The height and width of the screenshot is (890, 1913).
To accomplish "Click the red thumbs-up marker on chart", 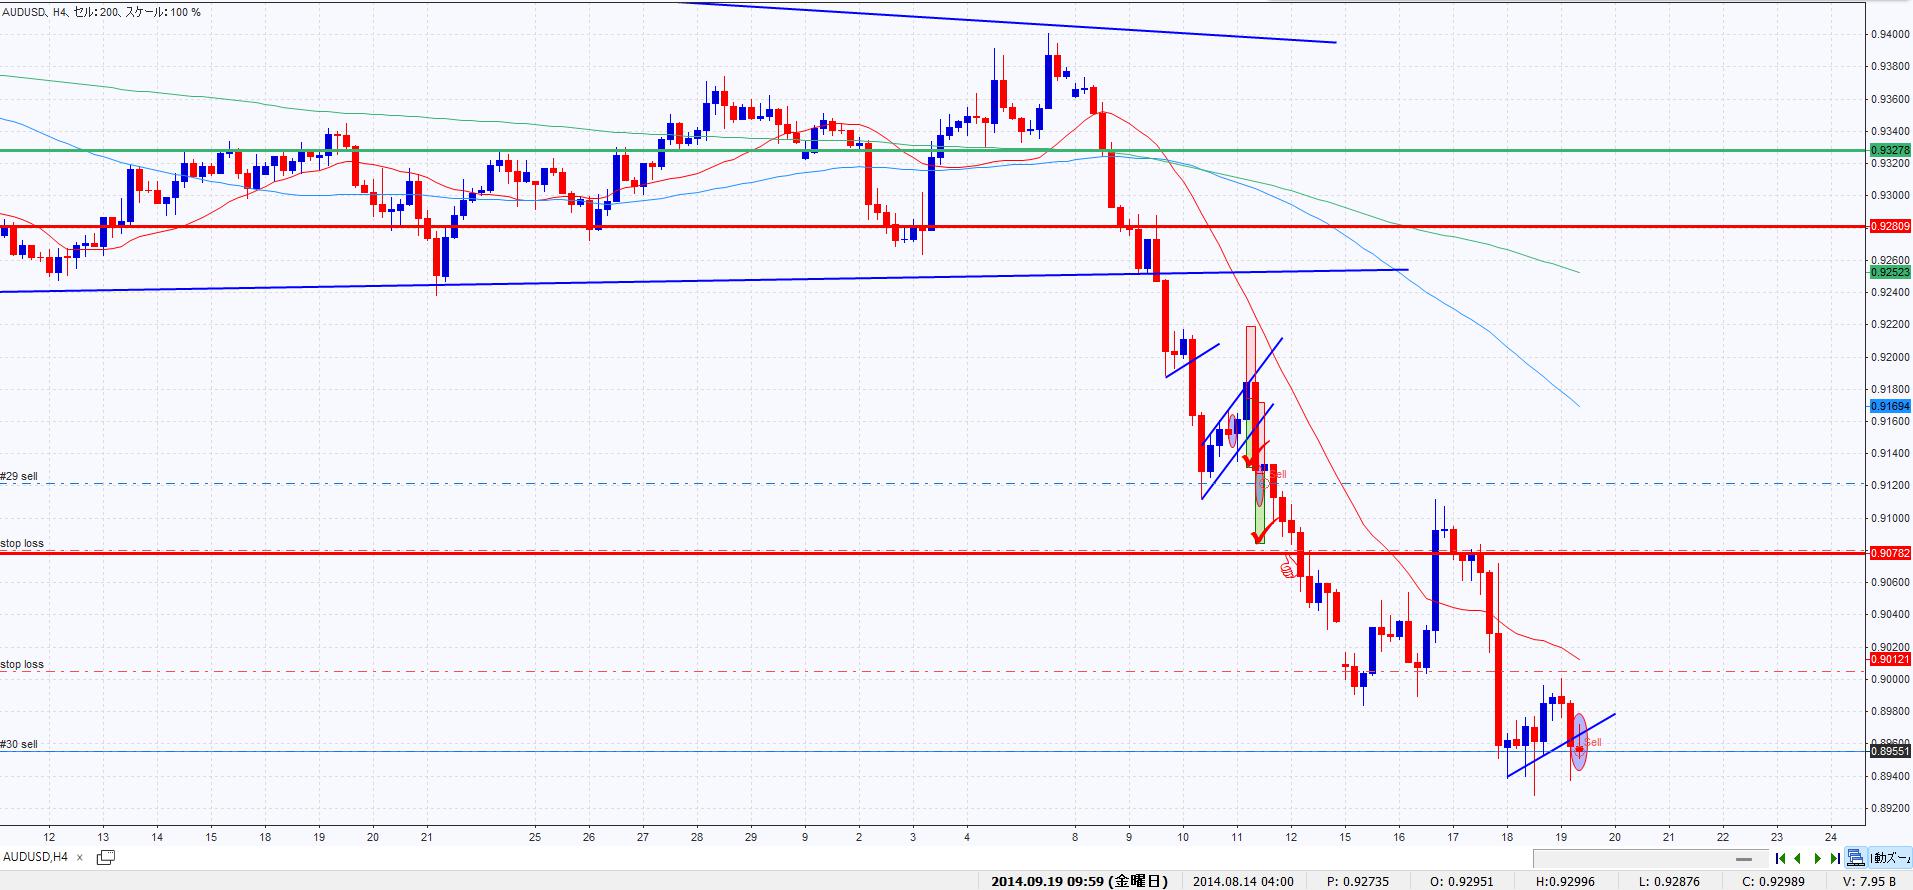I will pyautogui.click(x=1288, y=570).
